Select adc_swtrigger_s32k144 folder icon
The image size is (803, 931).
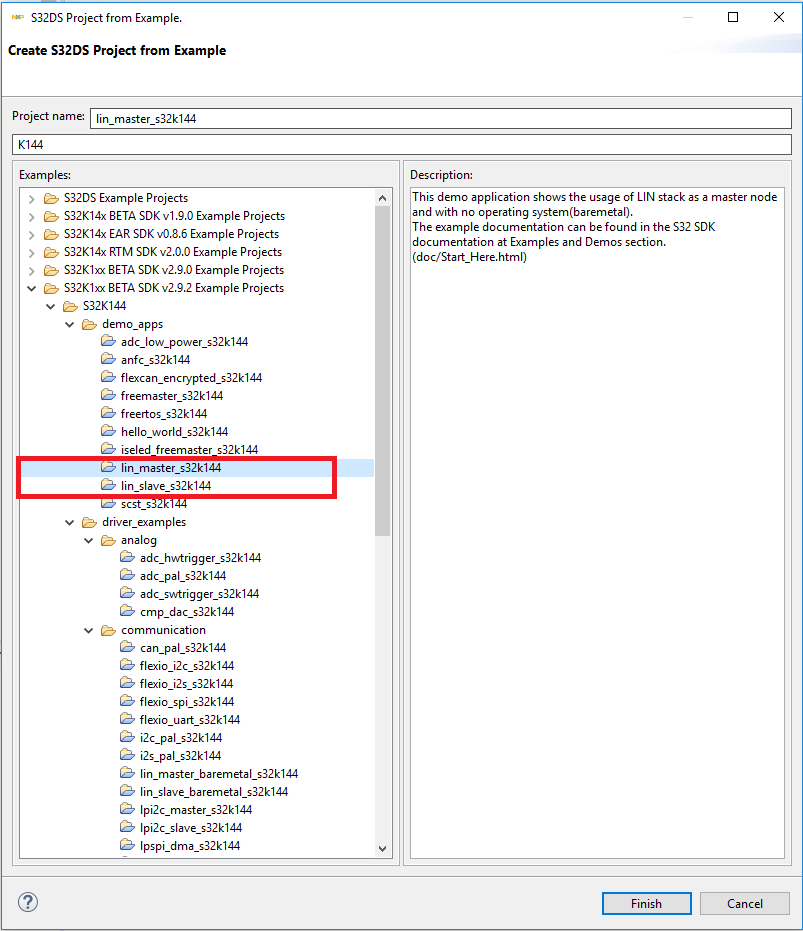coord(127,593)
